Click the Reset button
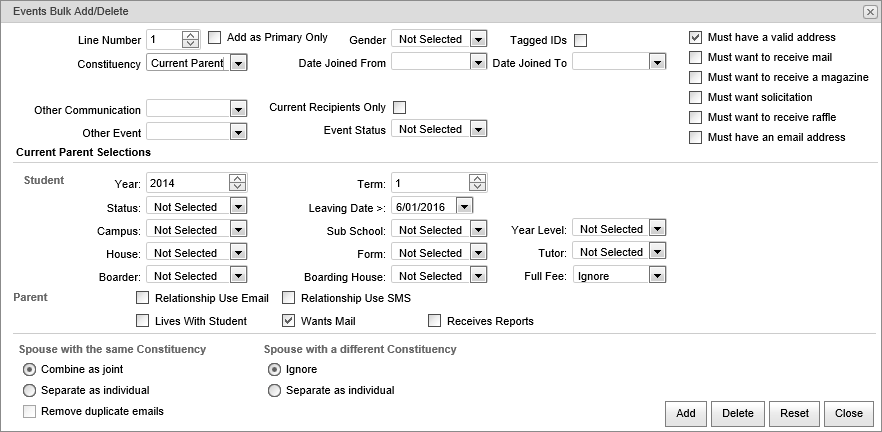 (794, 413)
